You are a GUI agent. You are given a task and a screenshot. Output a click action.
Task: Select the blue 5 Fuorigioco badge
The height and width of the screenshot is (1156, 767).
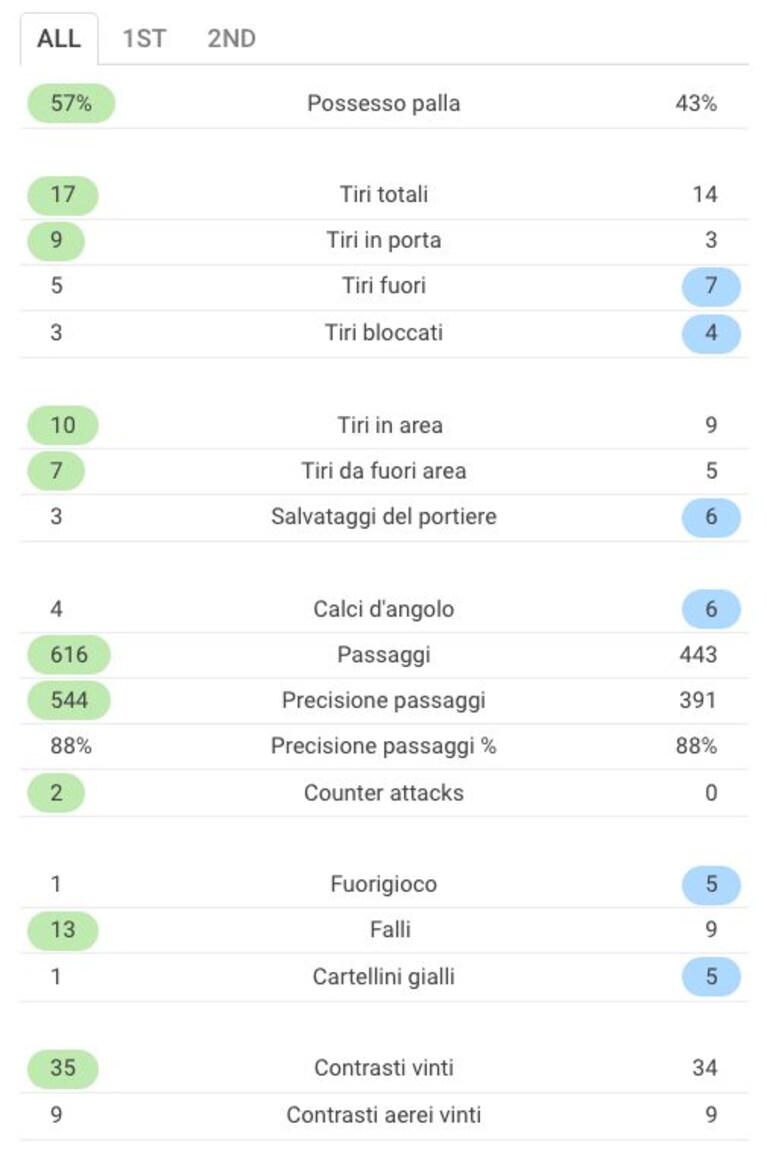click(711, 884)
